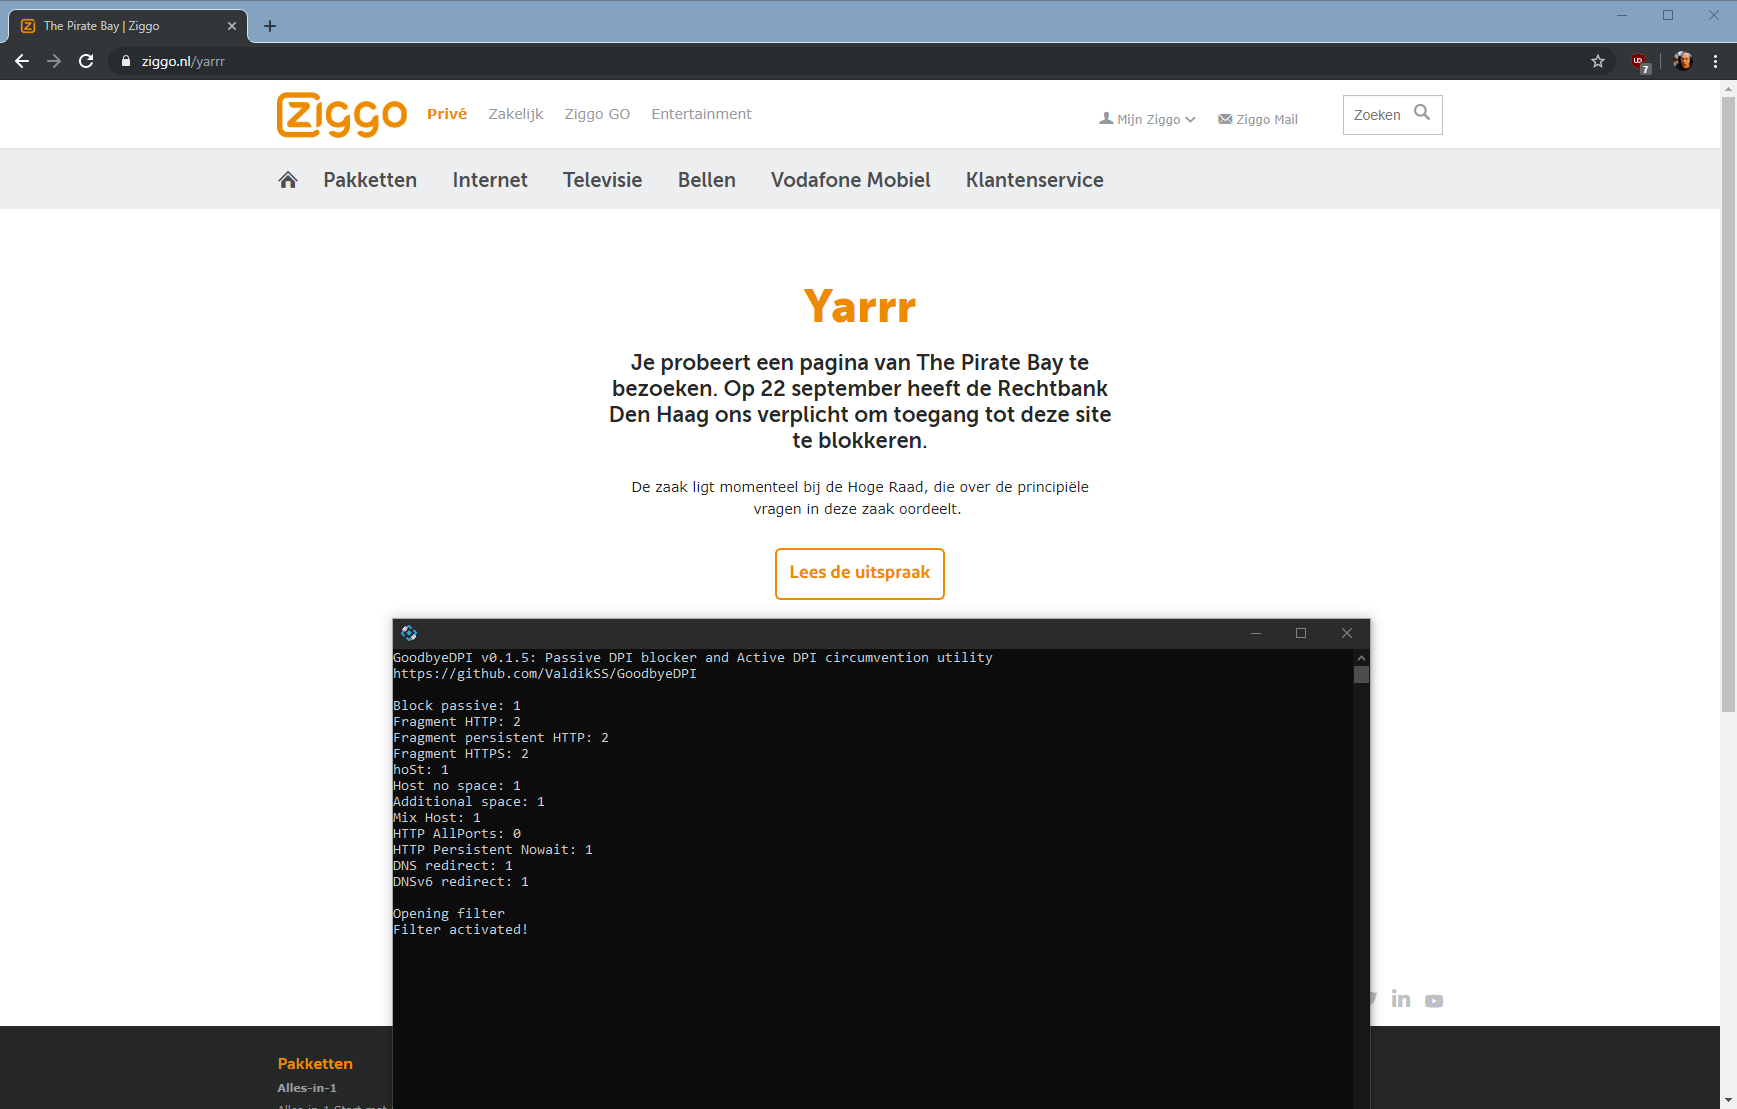The height and width of the screenshot is (1109, 1737).
Task: Click the console window scrollbar thumb
Action: pos(1361,674)
